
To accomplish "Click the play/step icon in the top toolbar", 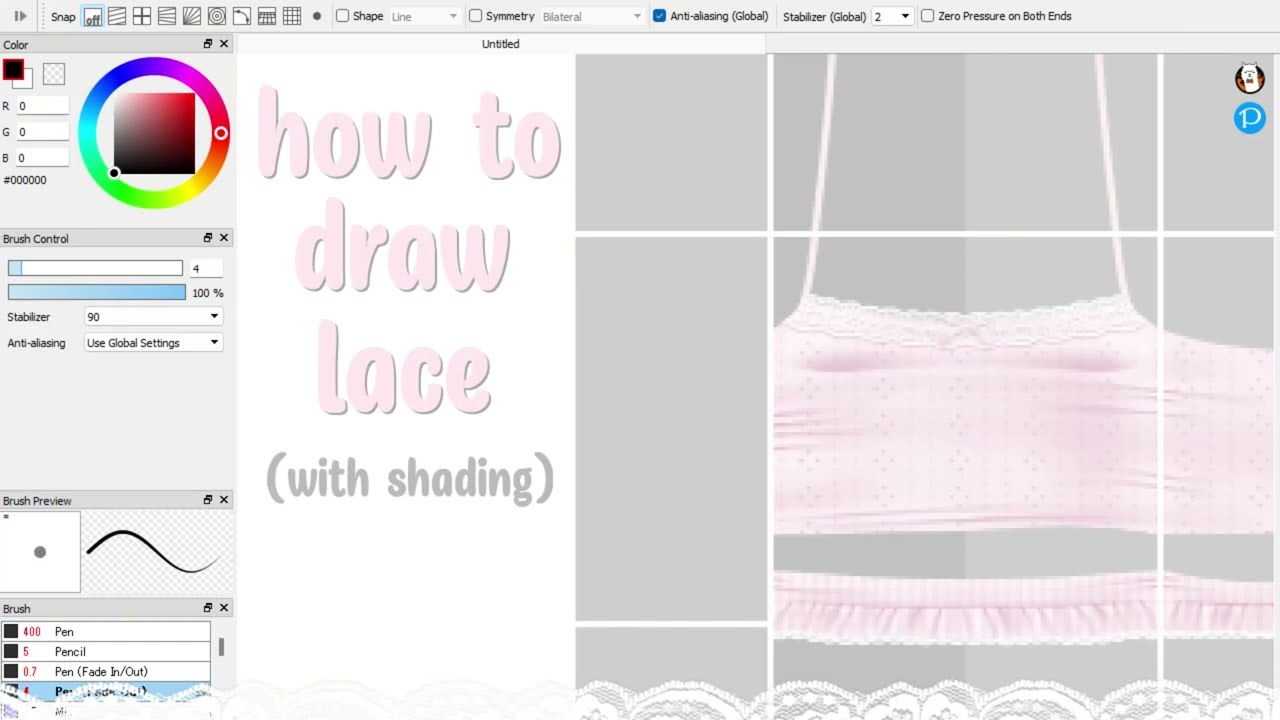I will [x=20, y=16].
